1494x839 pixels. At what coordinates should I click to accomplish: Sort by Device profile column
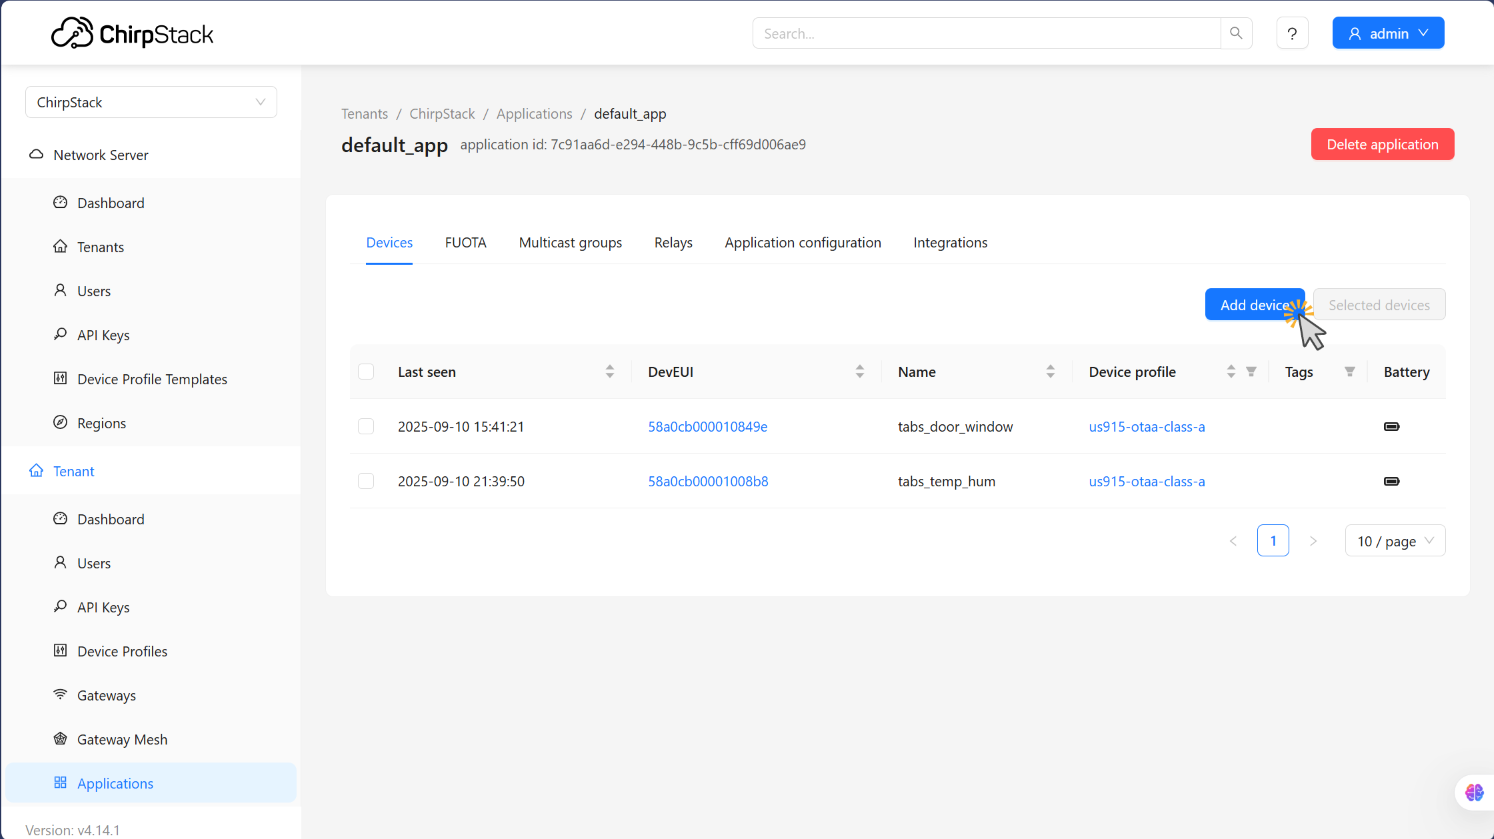tap(1231, 371)
